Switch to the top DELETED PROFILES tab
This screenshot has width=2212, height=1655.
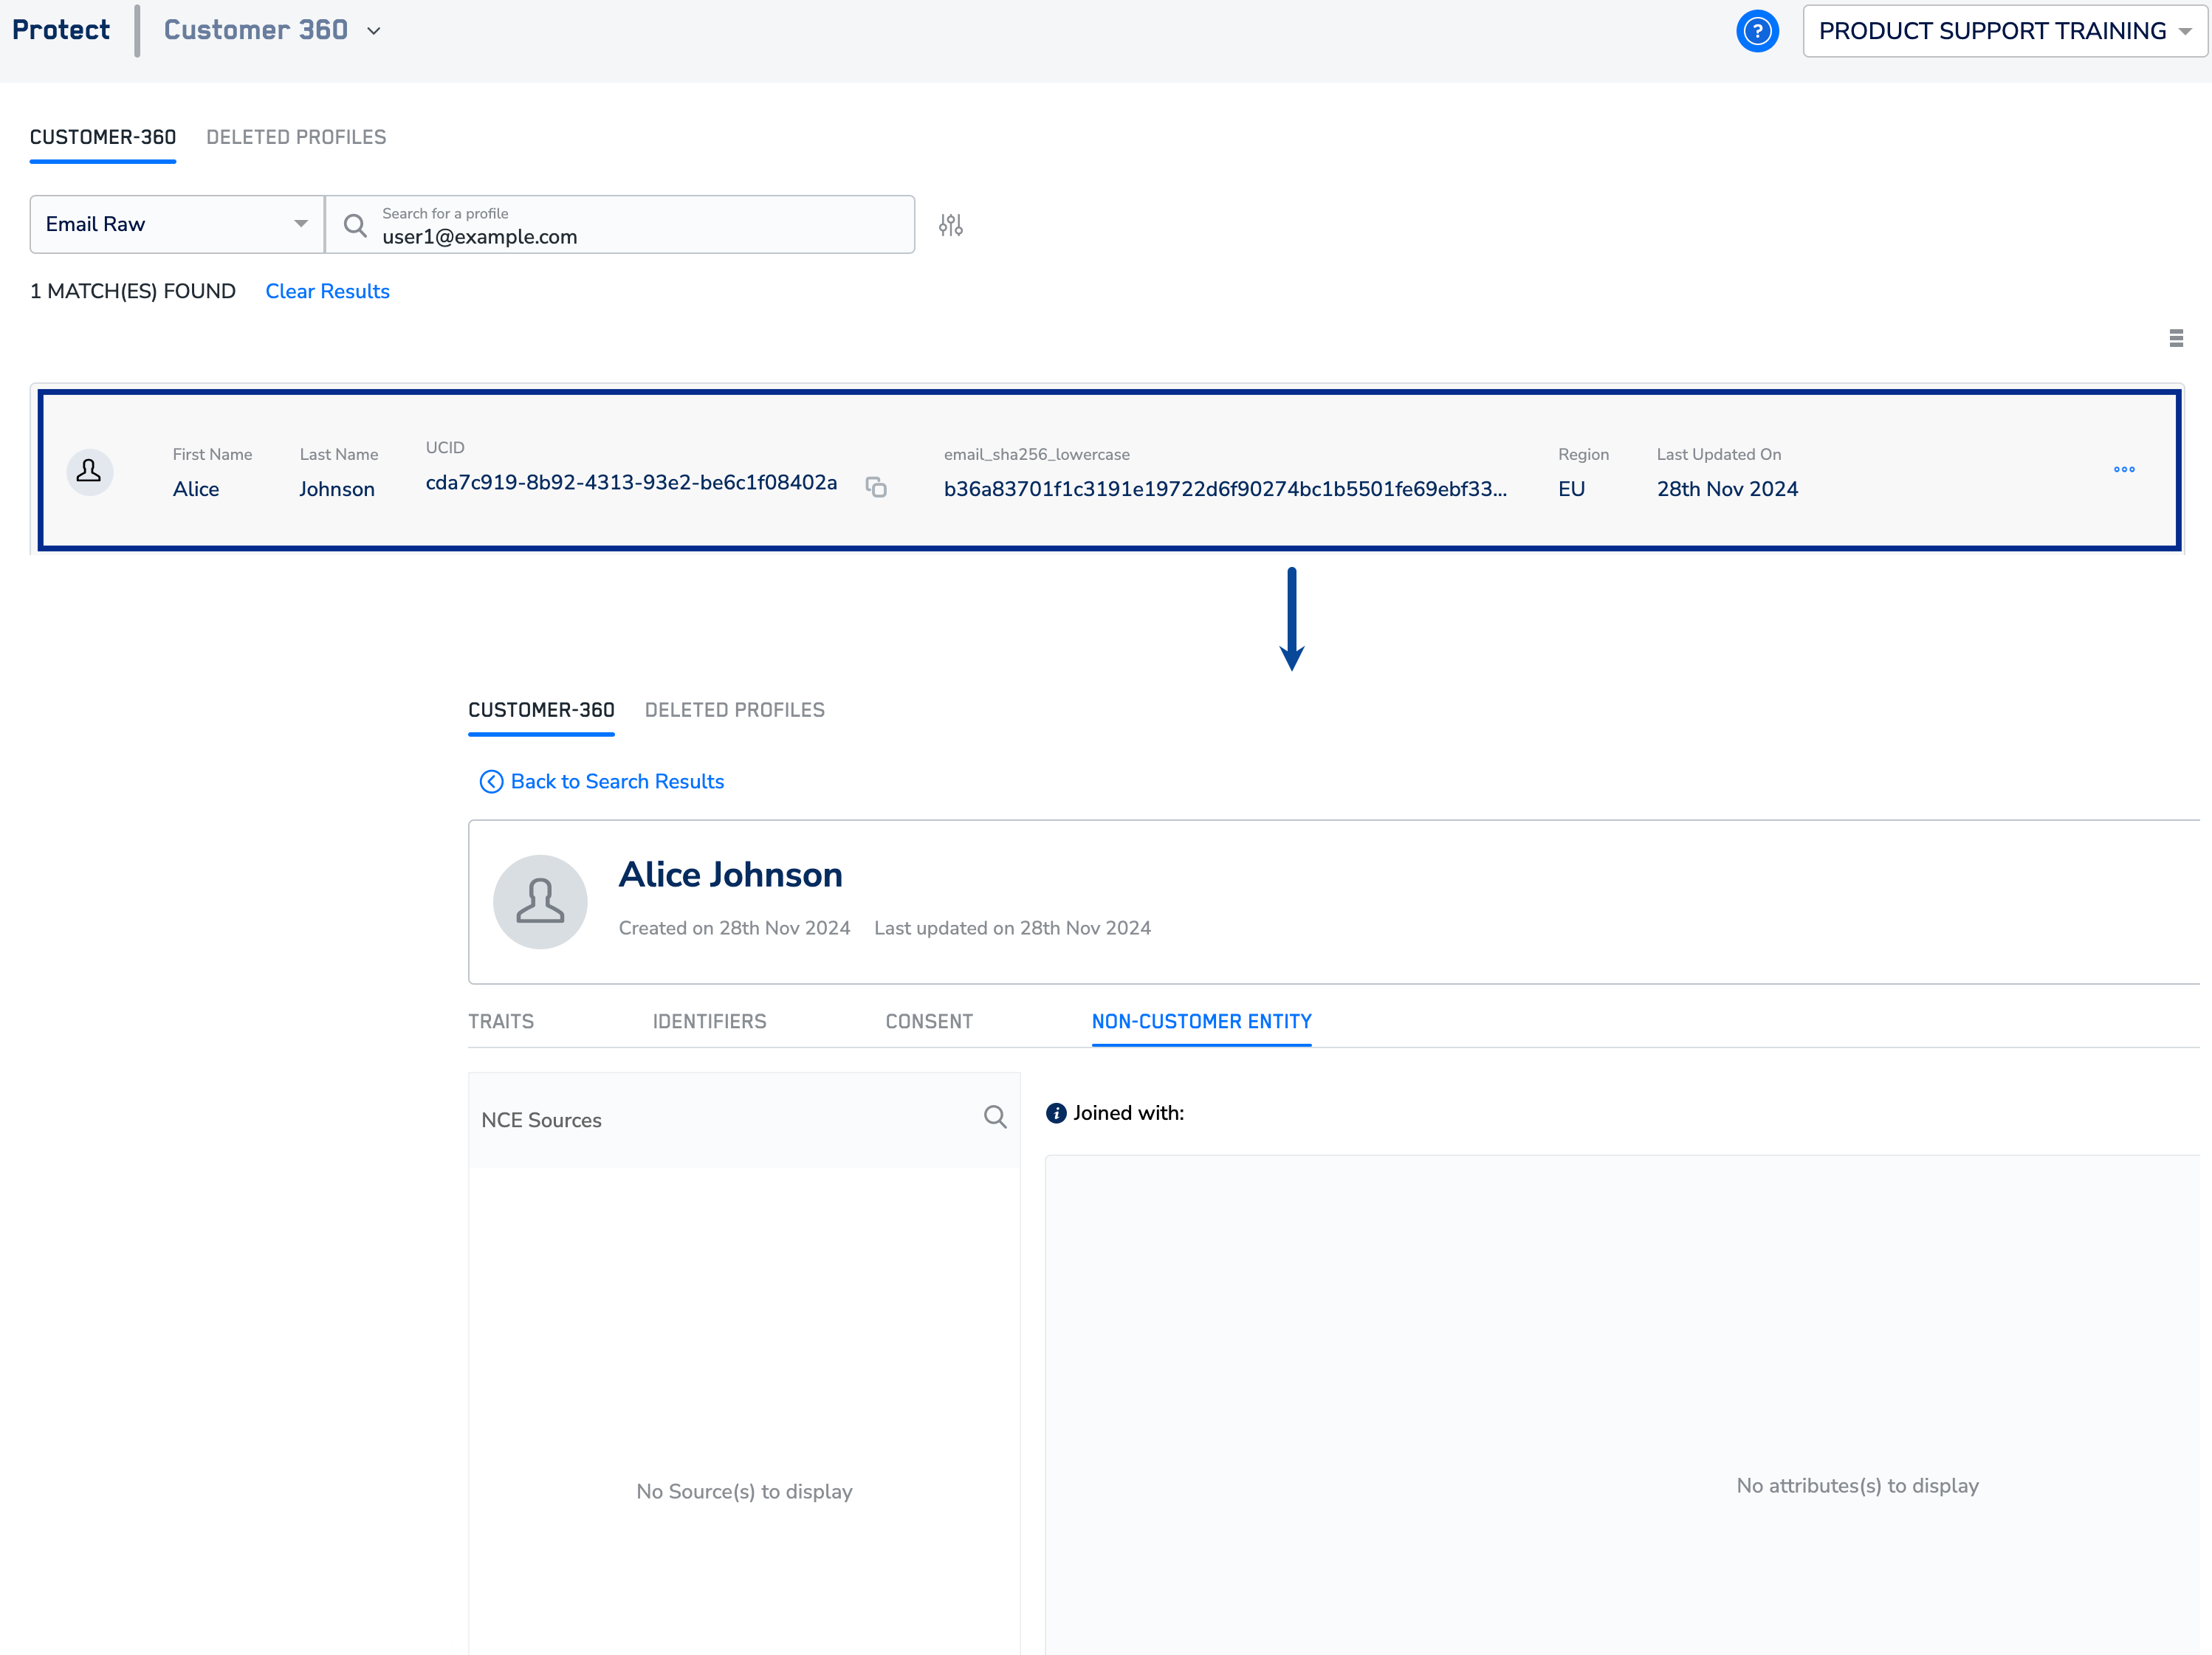[296, 137]
